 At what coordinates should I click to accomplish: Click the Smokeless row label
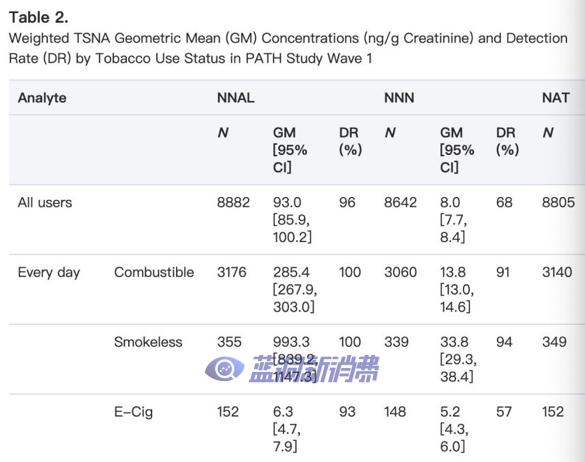[x=148, y=342]
